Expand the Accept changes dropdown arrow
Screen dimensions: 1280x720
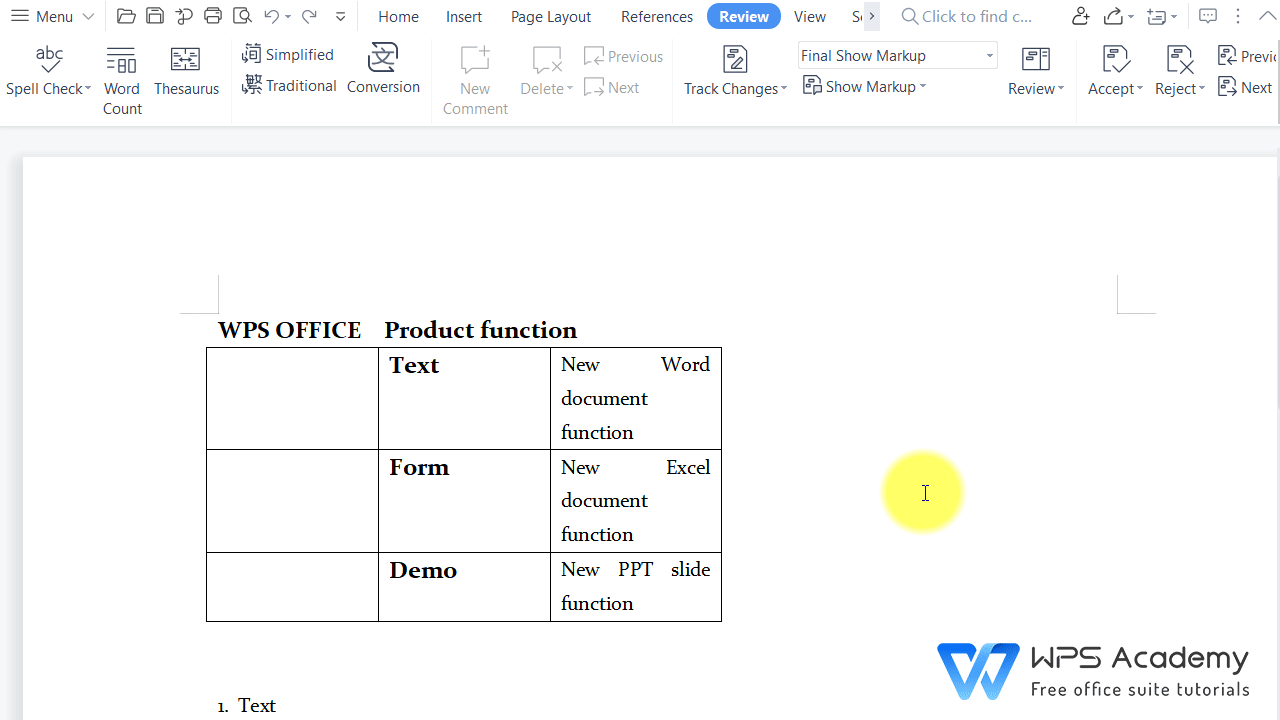pos(1139,89)
